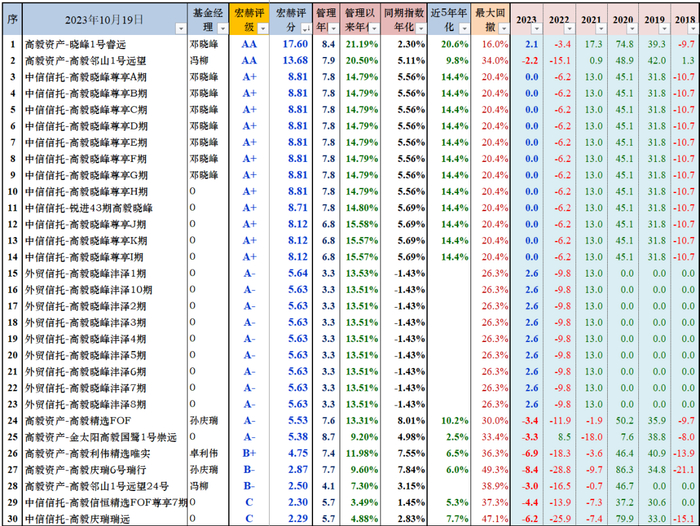Open the 同期指数年化 column filter dropdown
The height and width of the screenshot is (526, 700).
click(x=421, y=29)
